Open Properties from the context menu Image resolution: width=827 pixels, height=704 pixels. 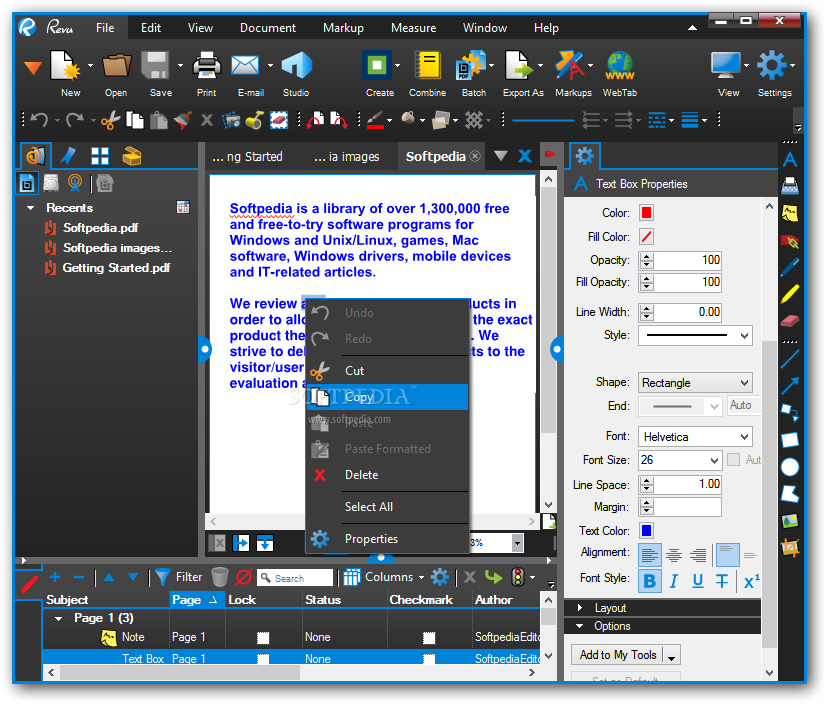(x=387, y=539)
